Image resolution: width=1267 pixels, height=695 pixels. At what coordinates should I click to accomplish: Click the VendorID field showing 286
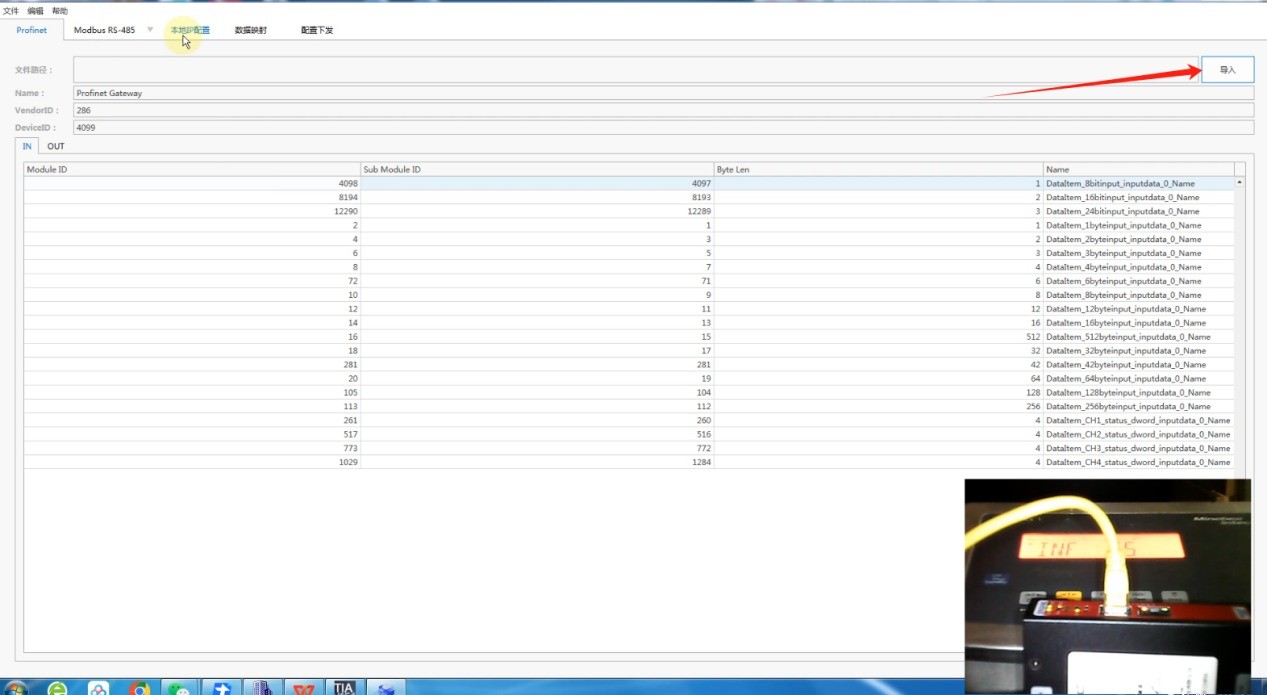(x=663, y=110)
